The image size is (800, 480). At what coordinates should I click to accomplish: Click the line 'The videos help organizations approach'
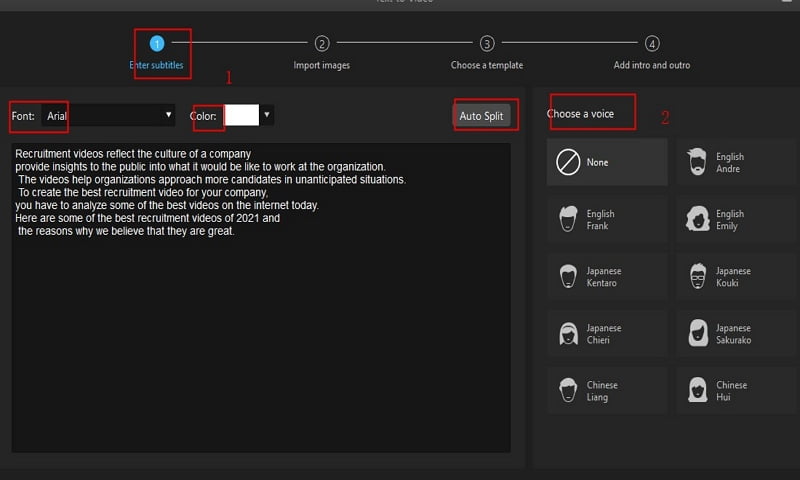pos(212,180)
